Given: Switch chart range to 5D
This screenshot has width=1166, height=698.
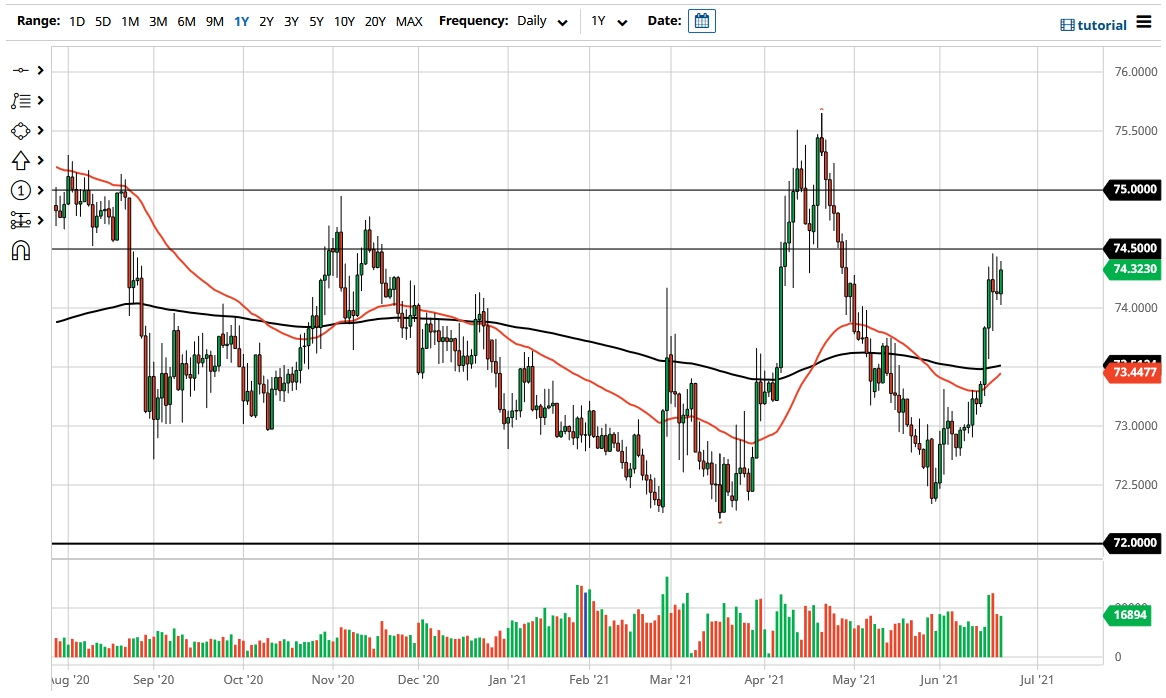Looking at the screenshot, I should [x=102, y=21].
